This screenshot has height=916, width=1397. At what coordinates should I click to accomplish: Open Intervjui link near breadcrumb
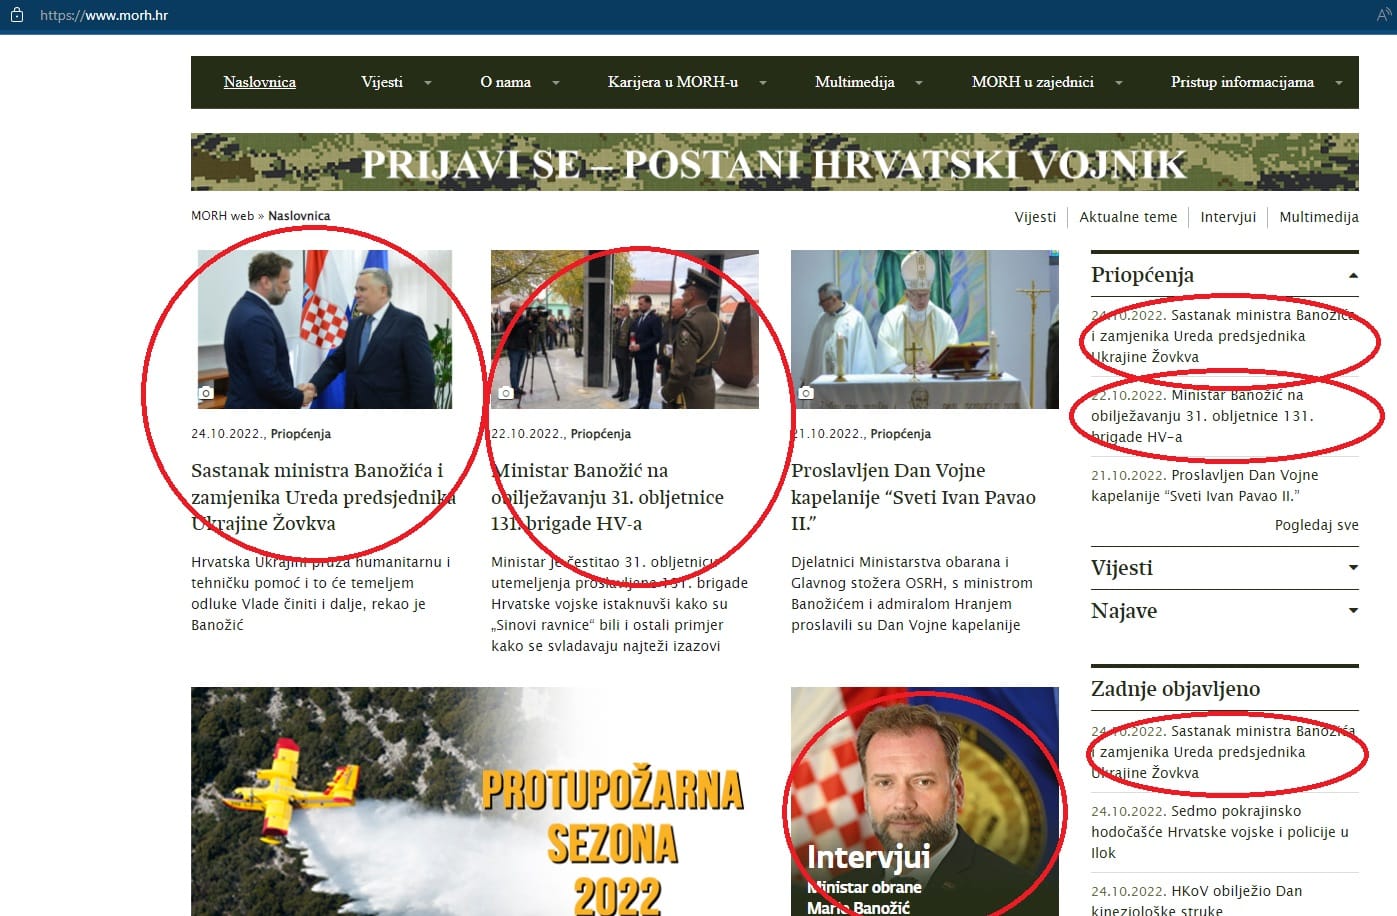[x=1227, y=217]
